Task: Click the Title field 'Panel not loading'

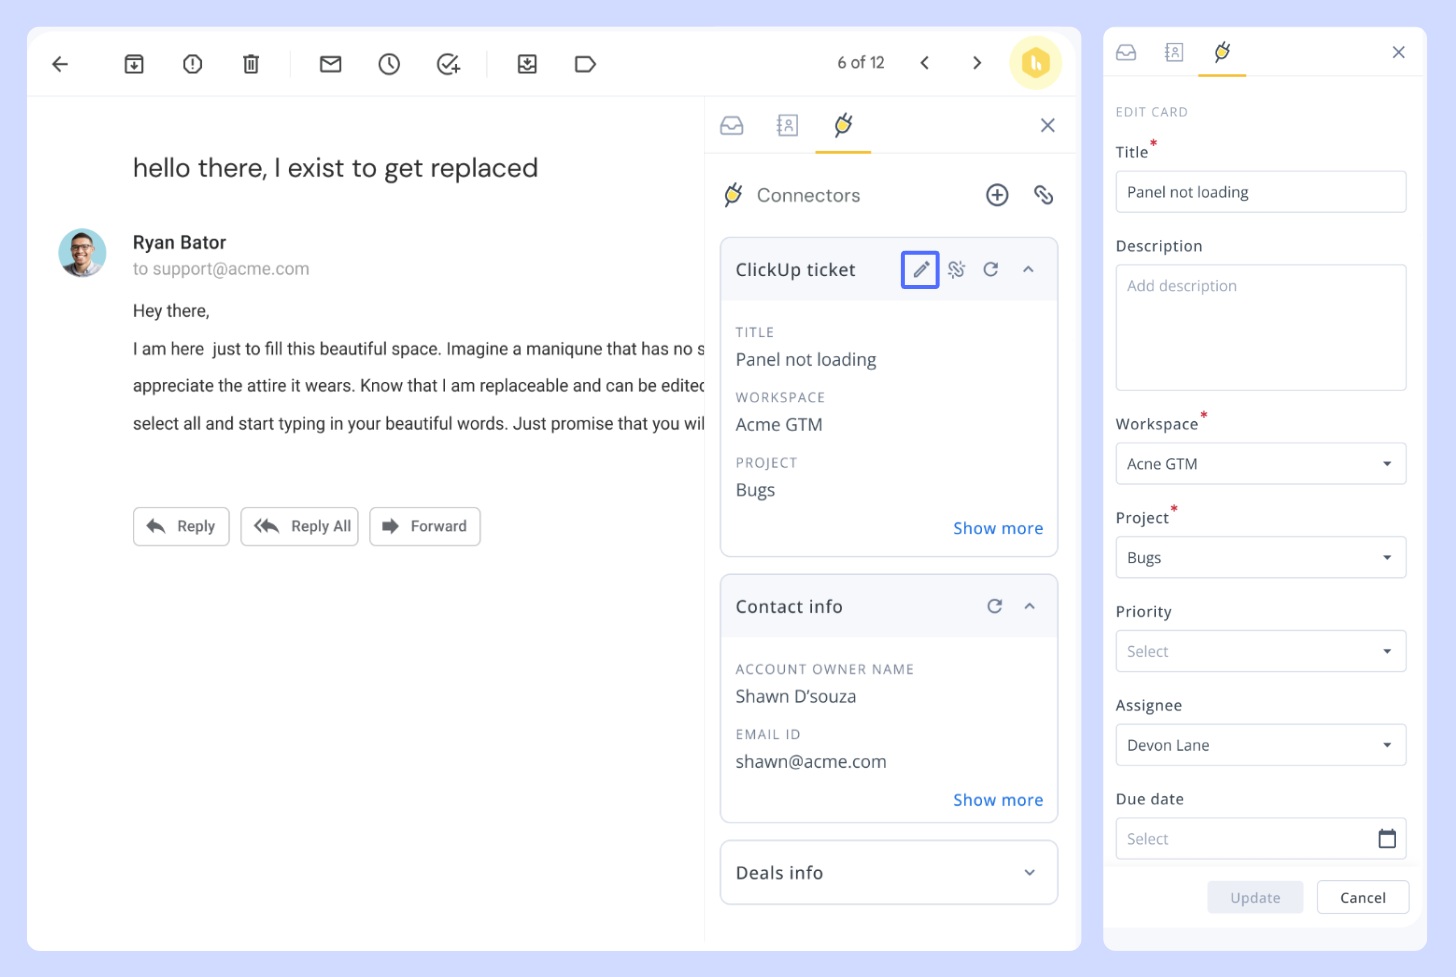Action: (1261, 192)
